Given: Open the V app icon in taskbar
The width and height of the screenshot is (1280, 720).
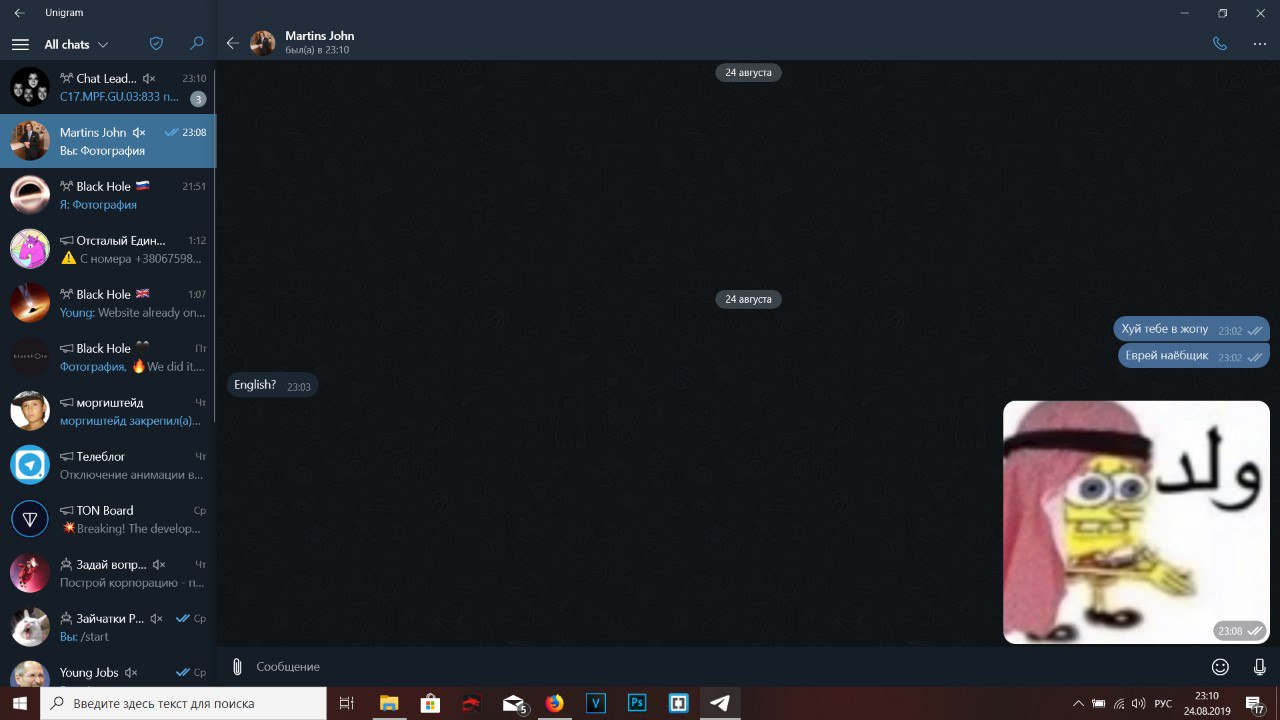Looking at the screenshot, I should pos(596,703).
